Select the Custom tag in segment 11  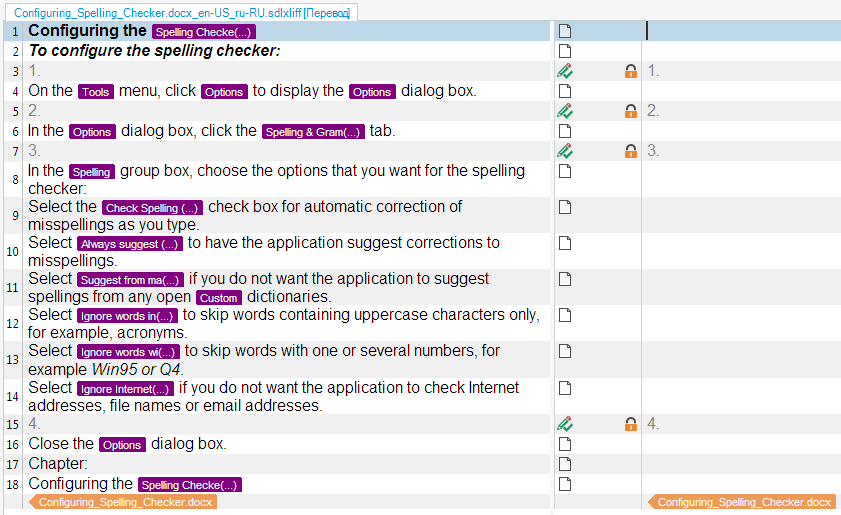219,298
